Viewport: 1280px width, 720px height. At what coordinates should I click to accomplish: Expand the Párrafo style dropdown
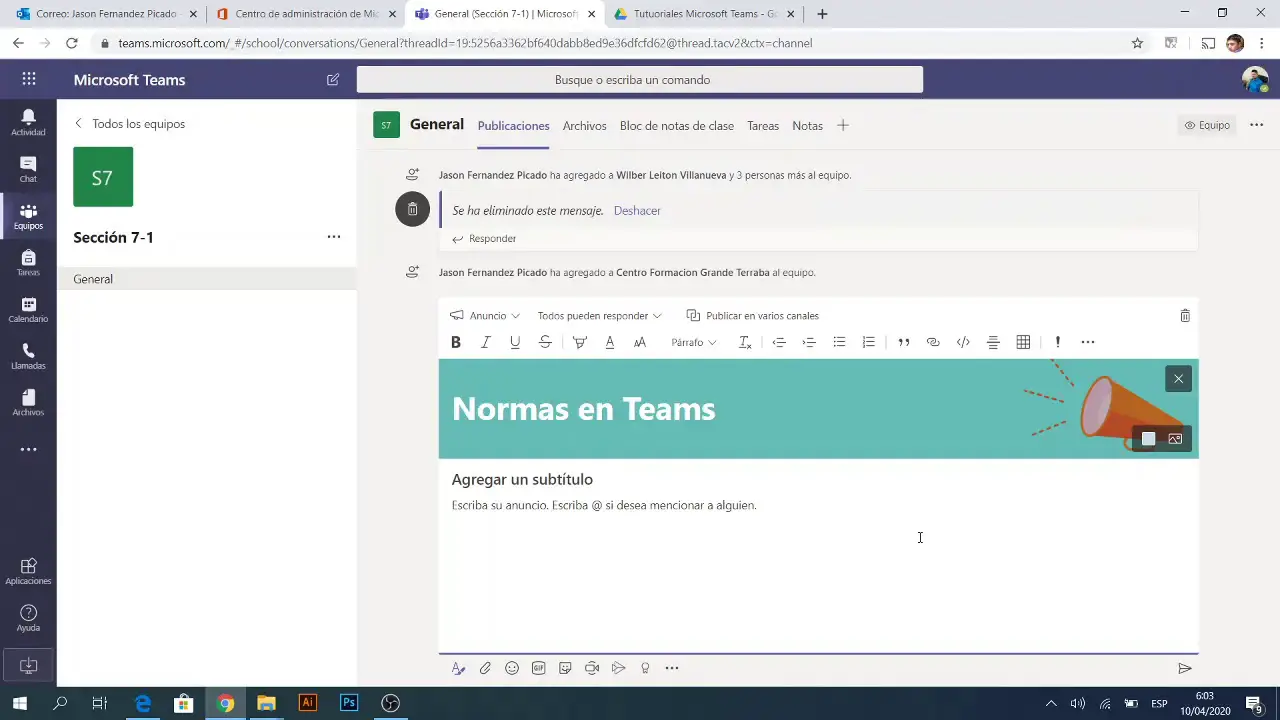click(693, 342)
